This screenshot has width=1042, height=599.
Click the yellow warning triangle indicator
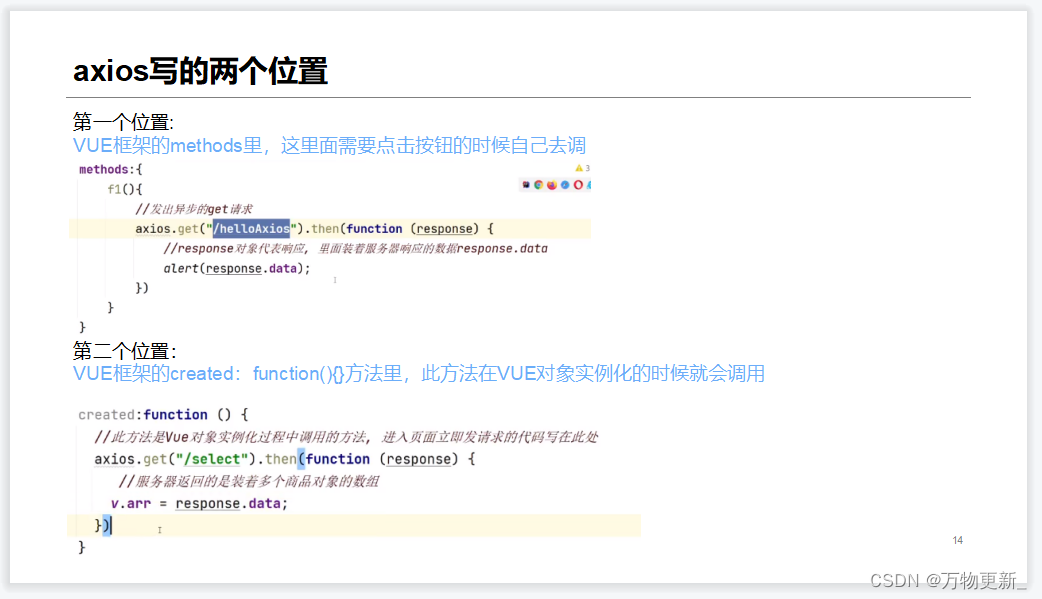tap(579, 168)
